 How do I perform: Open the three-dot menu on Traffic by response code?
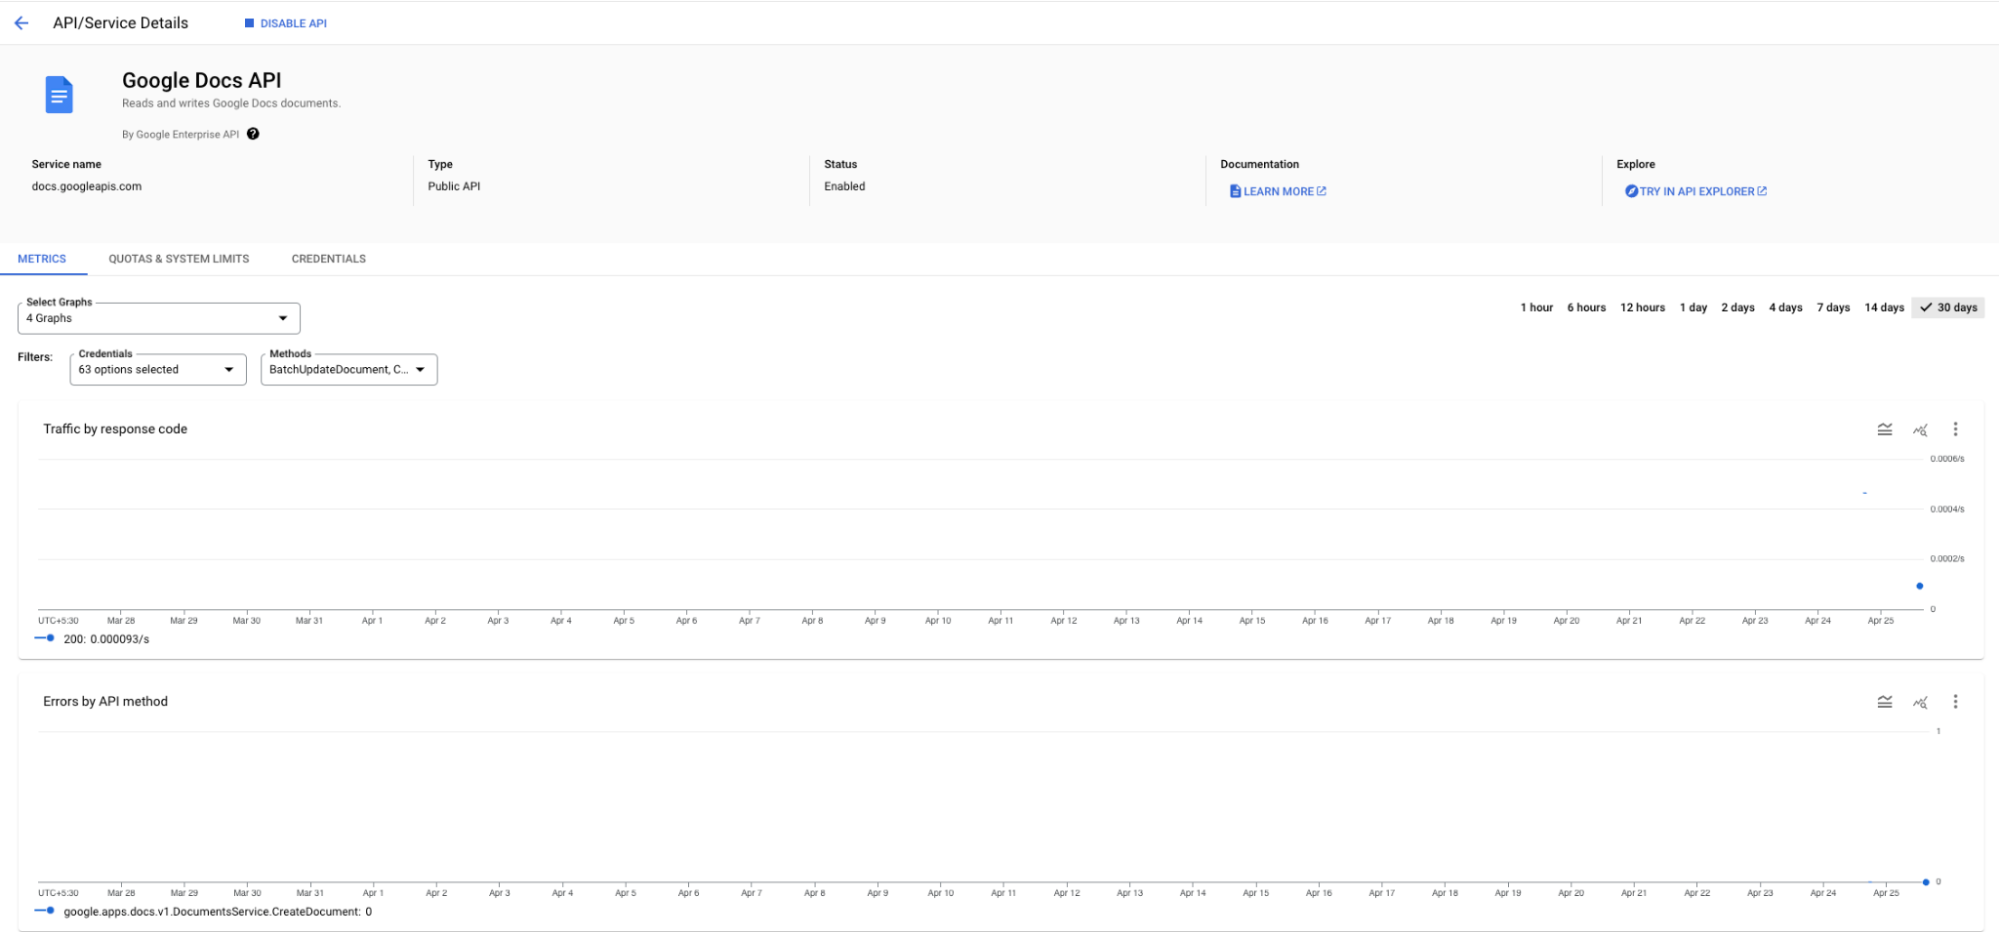pyautogui.click(x=1955, y=428)
